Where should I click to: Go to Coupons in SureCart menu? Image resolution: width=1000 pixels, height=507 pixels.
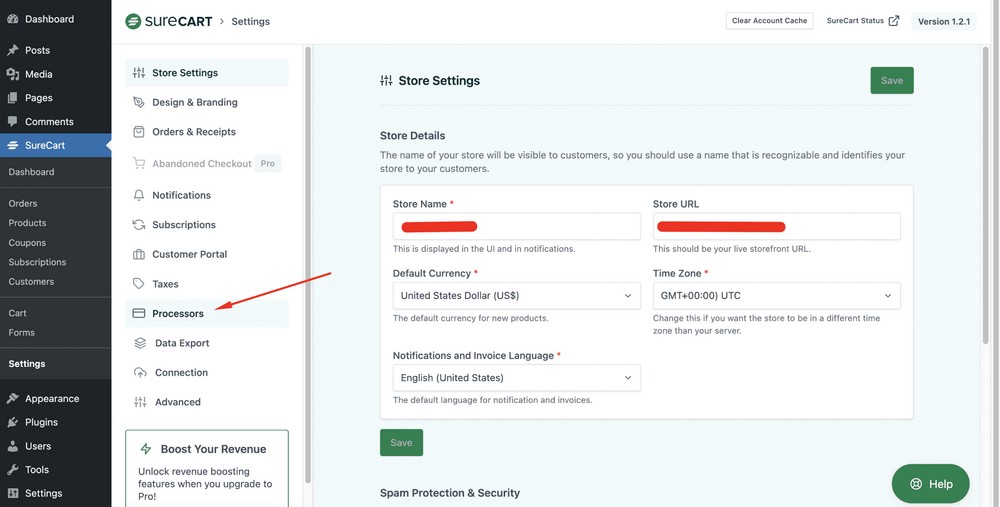pos(27,243)
